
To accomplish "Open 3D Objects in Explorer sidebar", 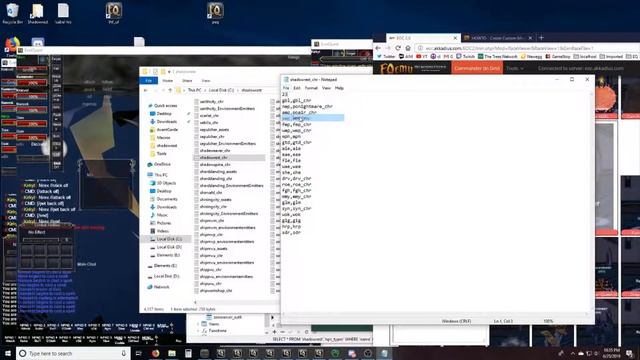I will pos(166,183).
